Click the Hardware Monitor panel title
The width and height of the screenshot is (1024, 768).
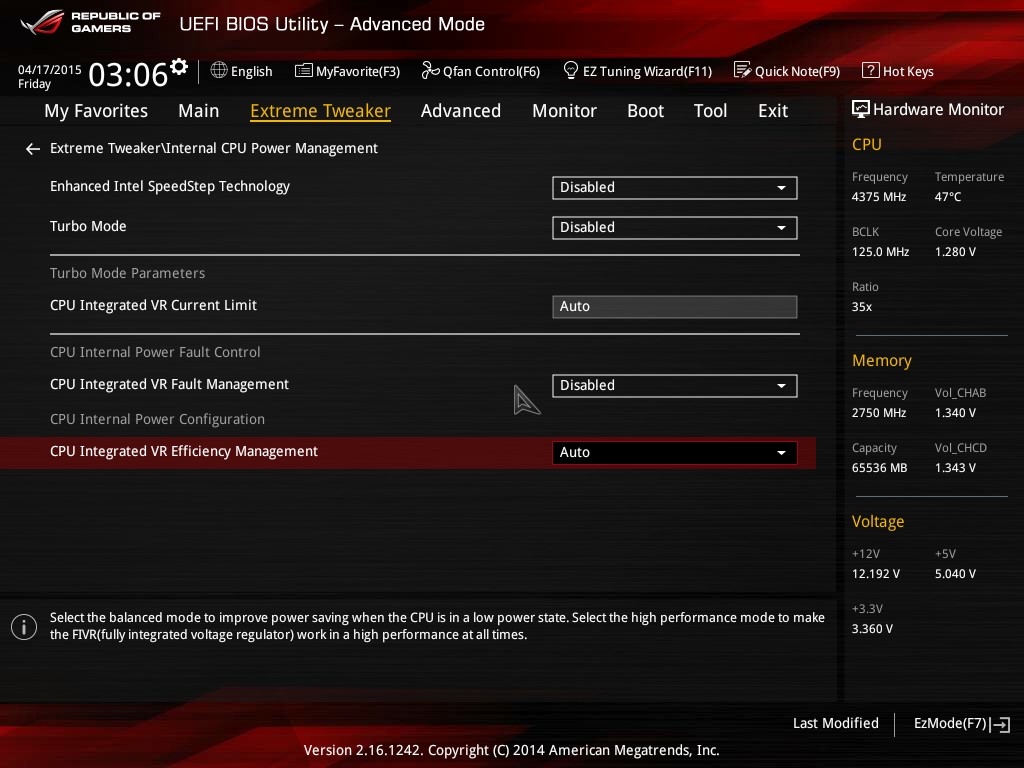[938, 110]
